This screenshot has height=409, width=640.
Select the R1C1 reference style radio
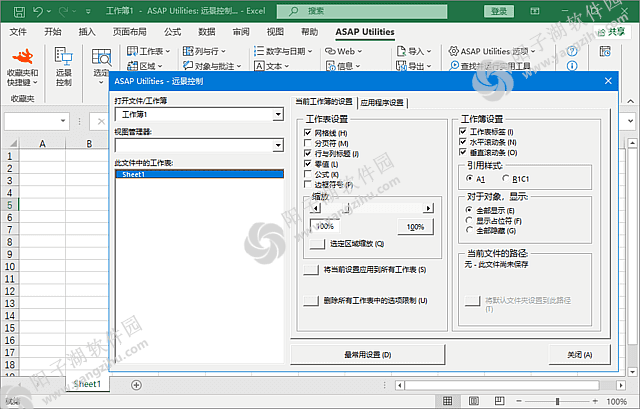(506, 178)
